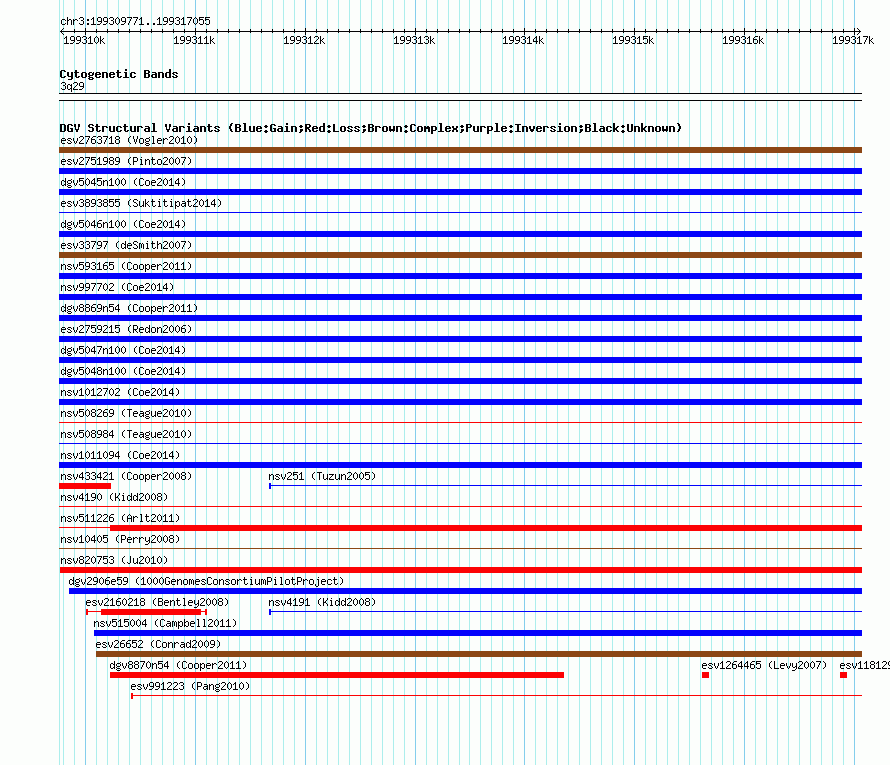Open the nsv997702 (Coe2014) label
Screen dimensions: 890x765
tap(117, 287)
